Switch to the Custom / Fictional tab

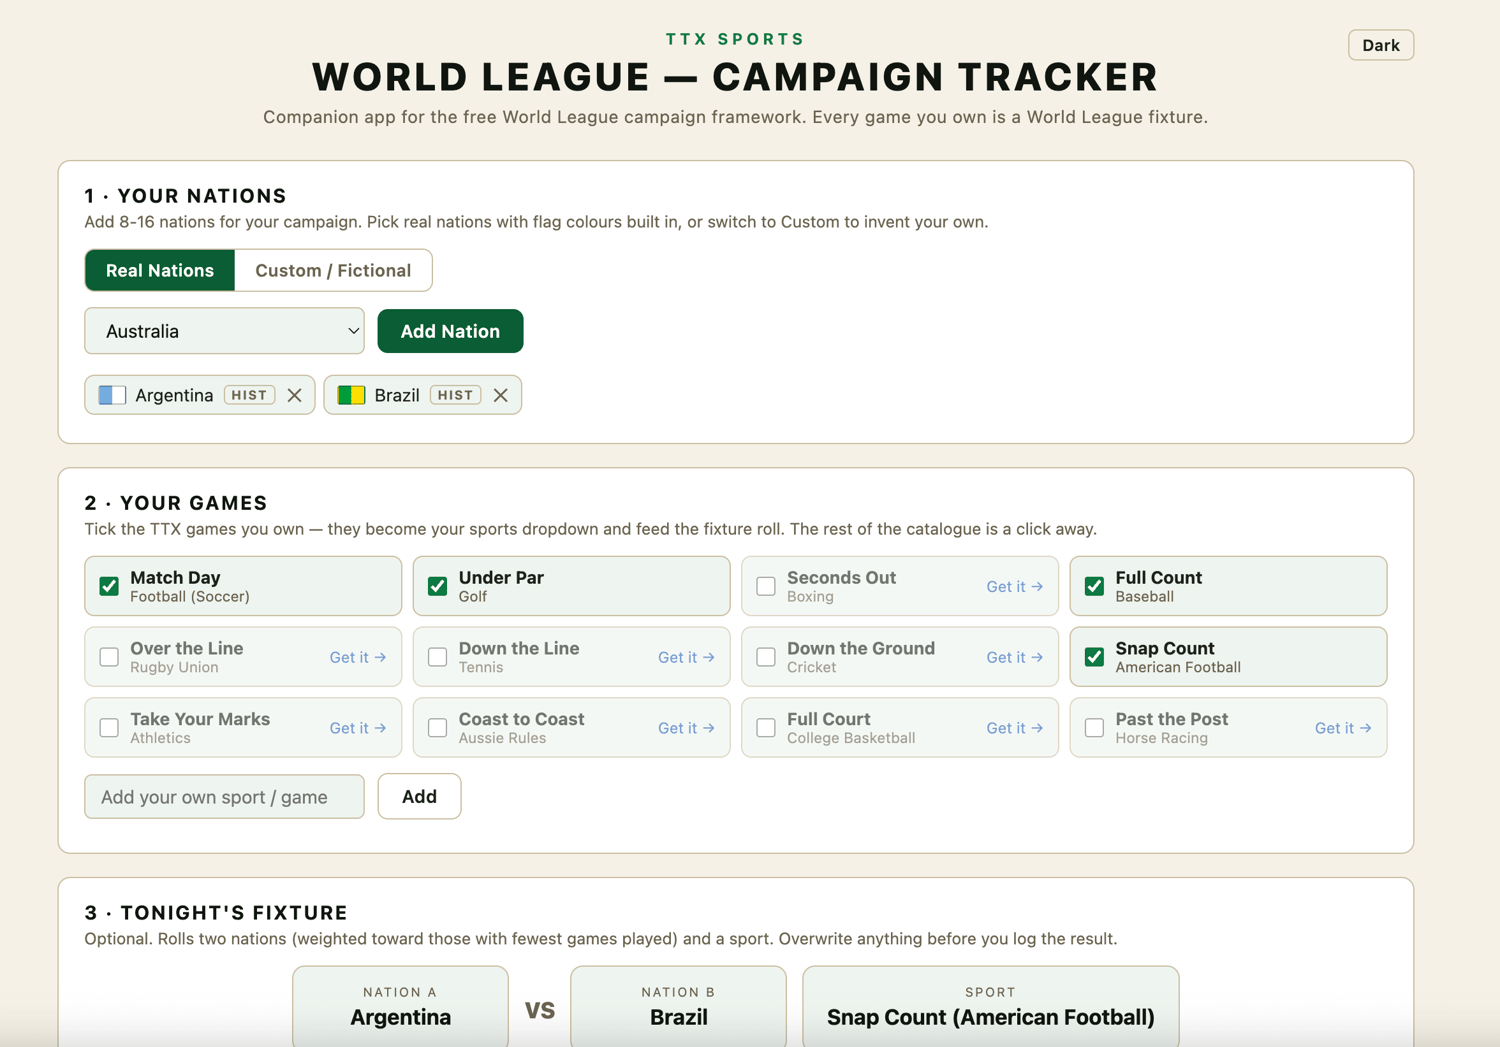coord(333,270)
